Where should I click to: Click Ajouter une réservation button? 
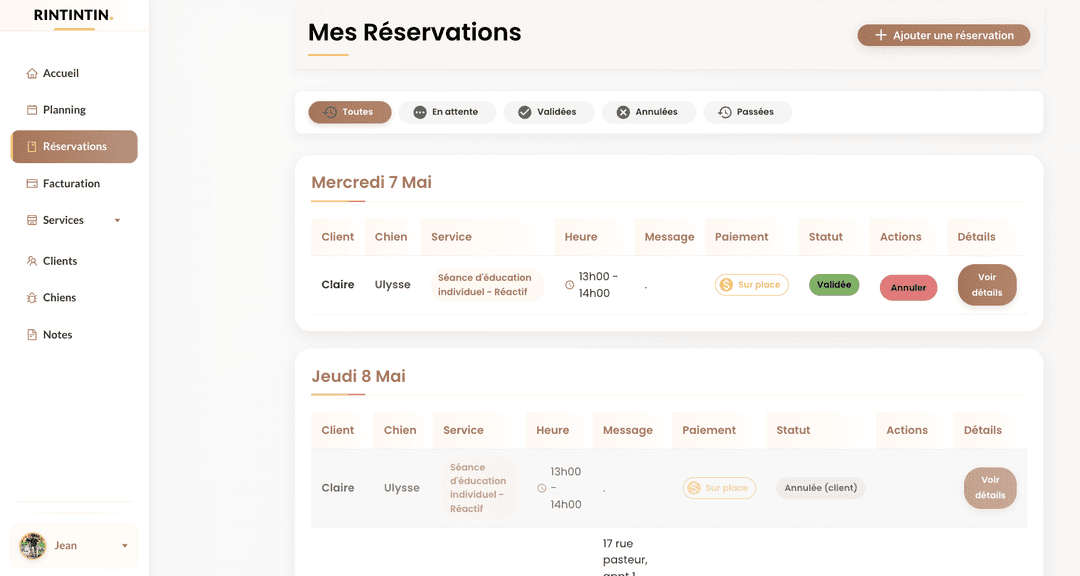click(x=944, y=35)
